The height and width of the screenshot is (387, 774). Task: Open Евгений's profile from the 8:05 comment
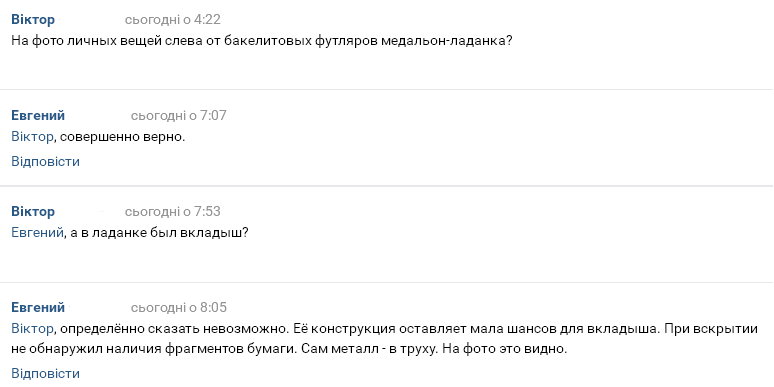(x=38, y=308)
